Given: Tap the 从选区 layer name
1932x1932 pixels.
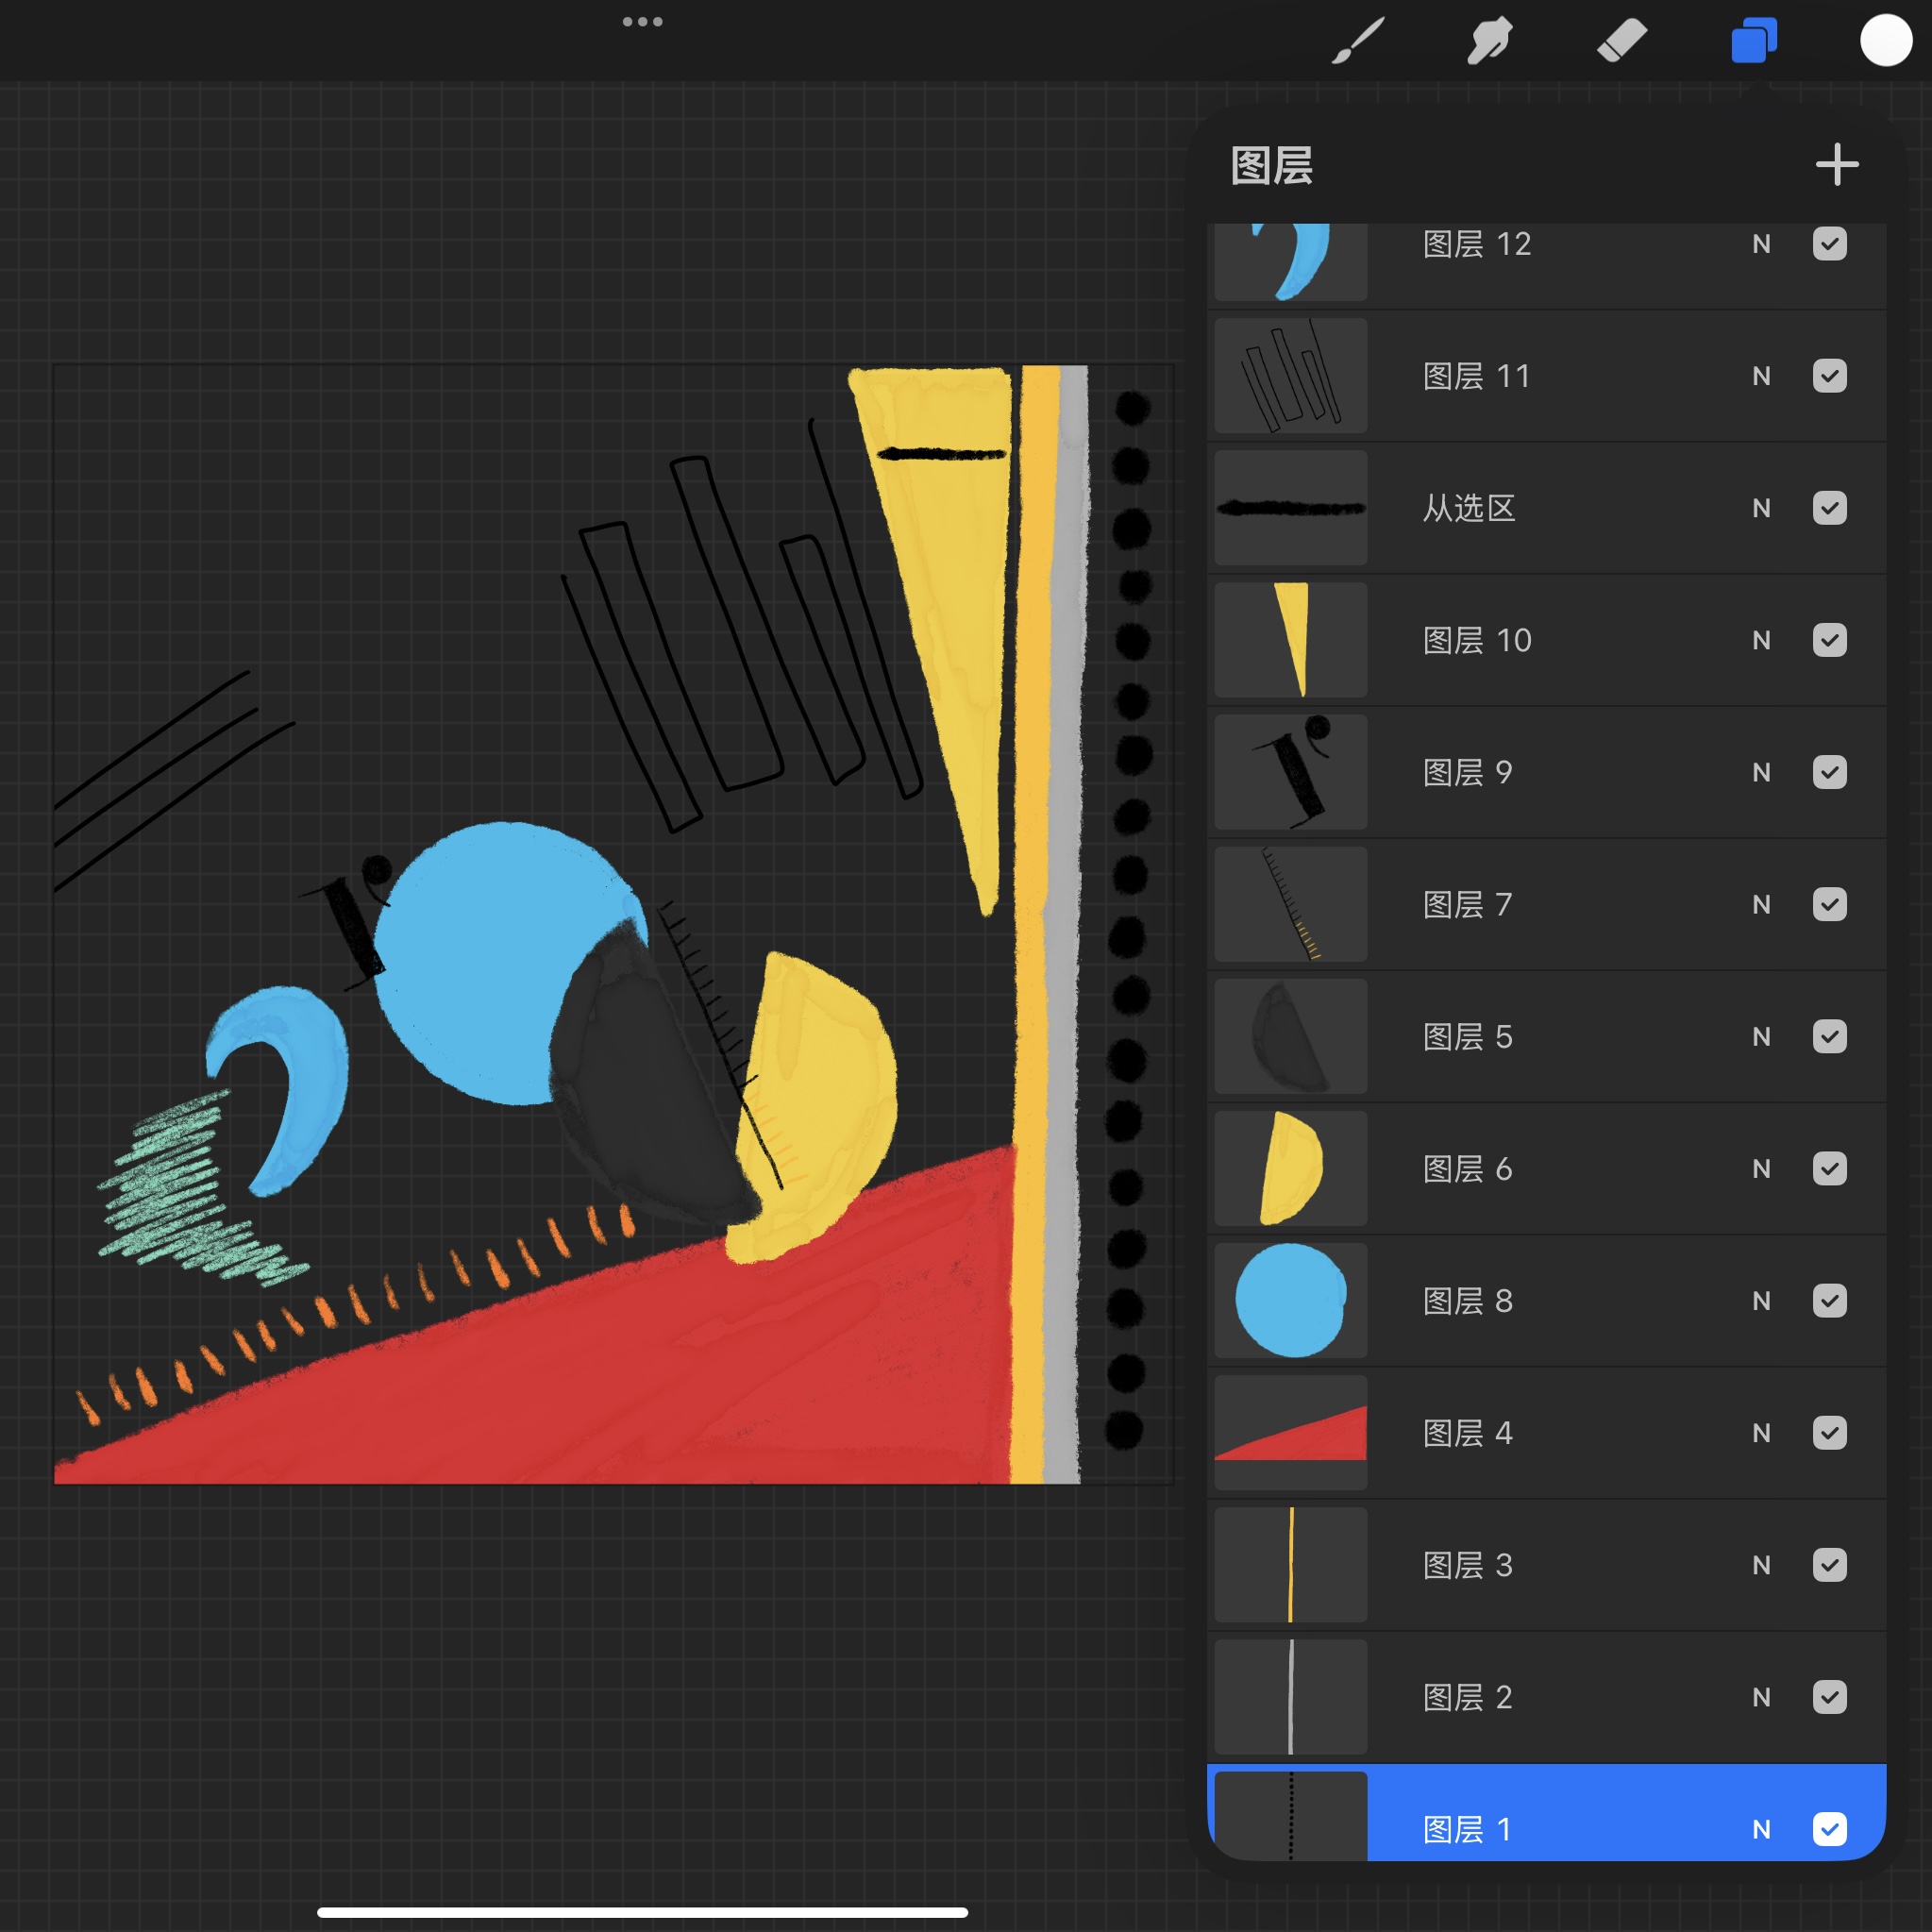Looking at the screenshot, I should (1469, 508).
